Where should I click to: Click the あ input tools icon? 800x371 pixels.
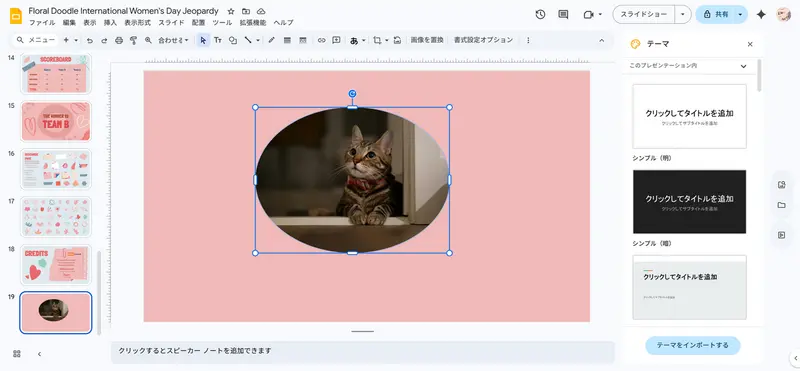pyautogui.click(x=354, y=40)
